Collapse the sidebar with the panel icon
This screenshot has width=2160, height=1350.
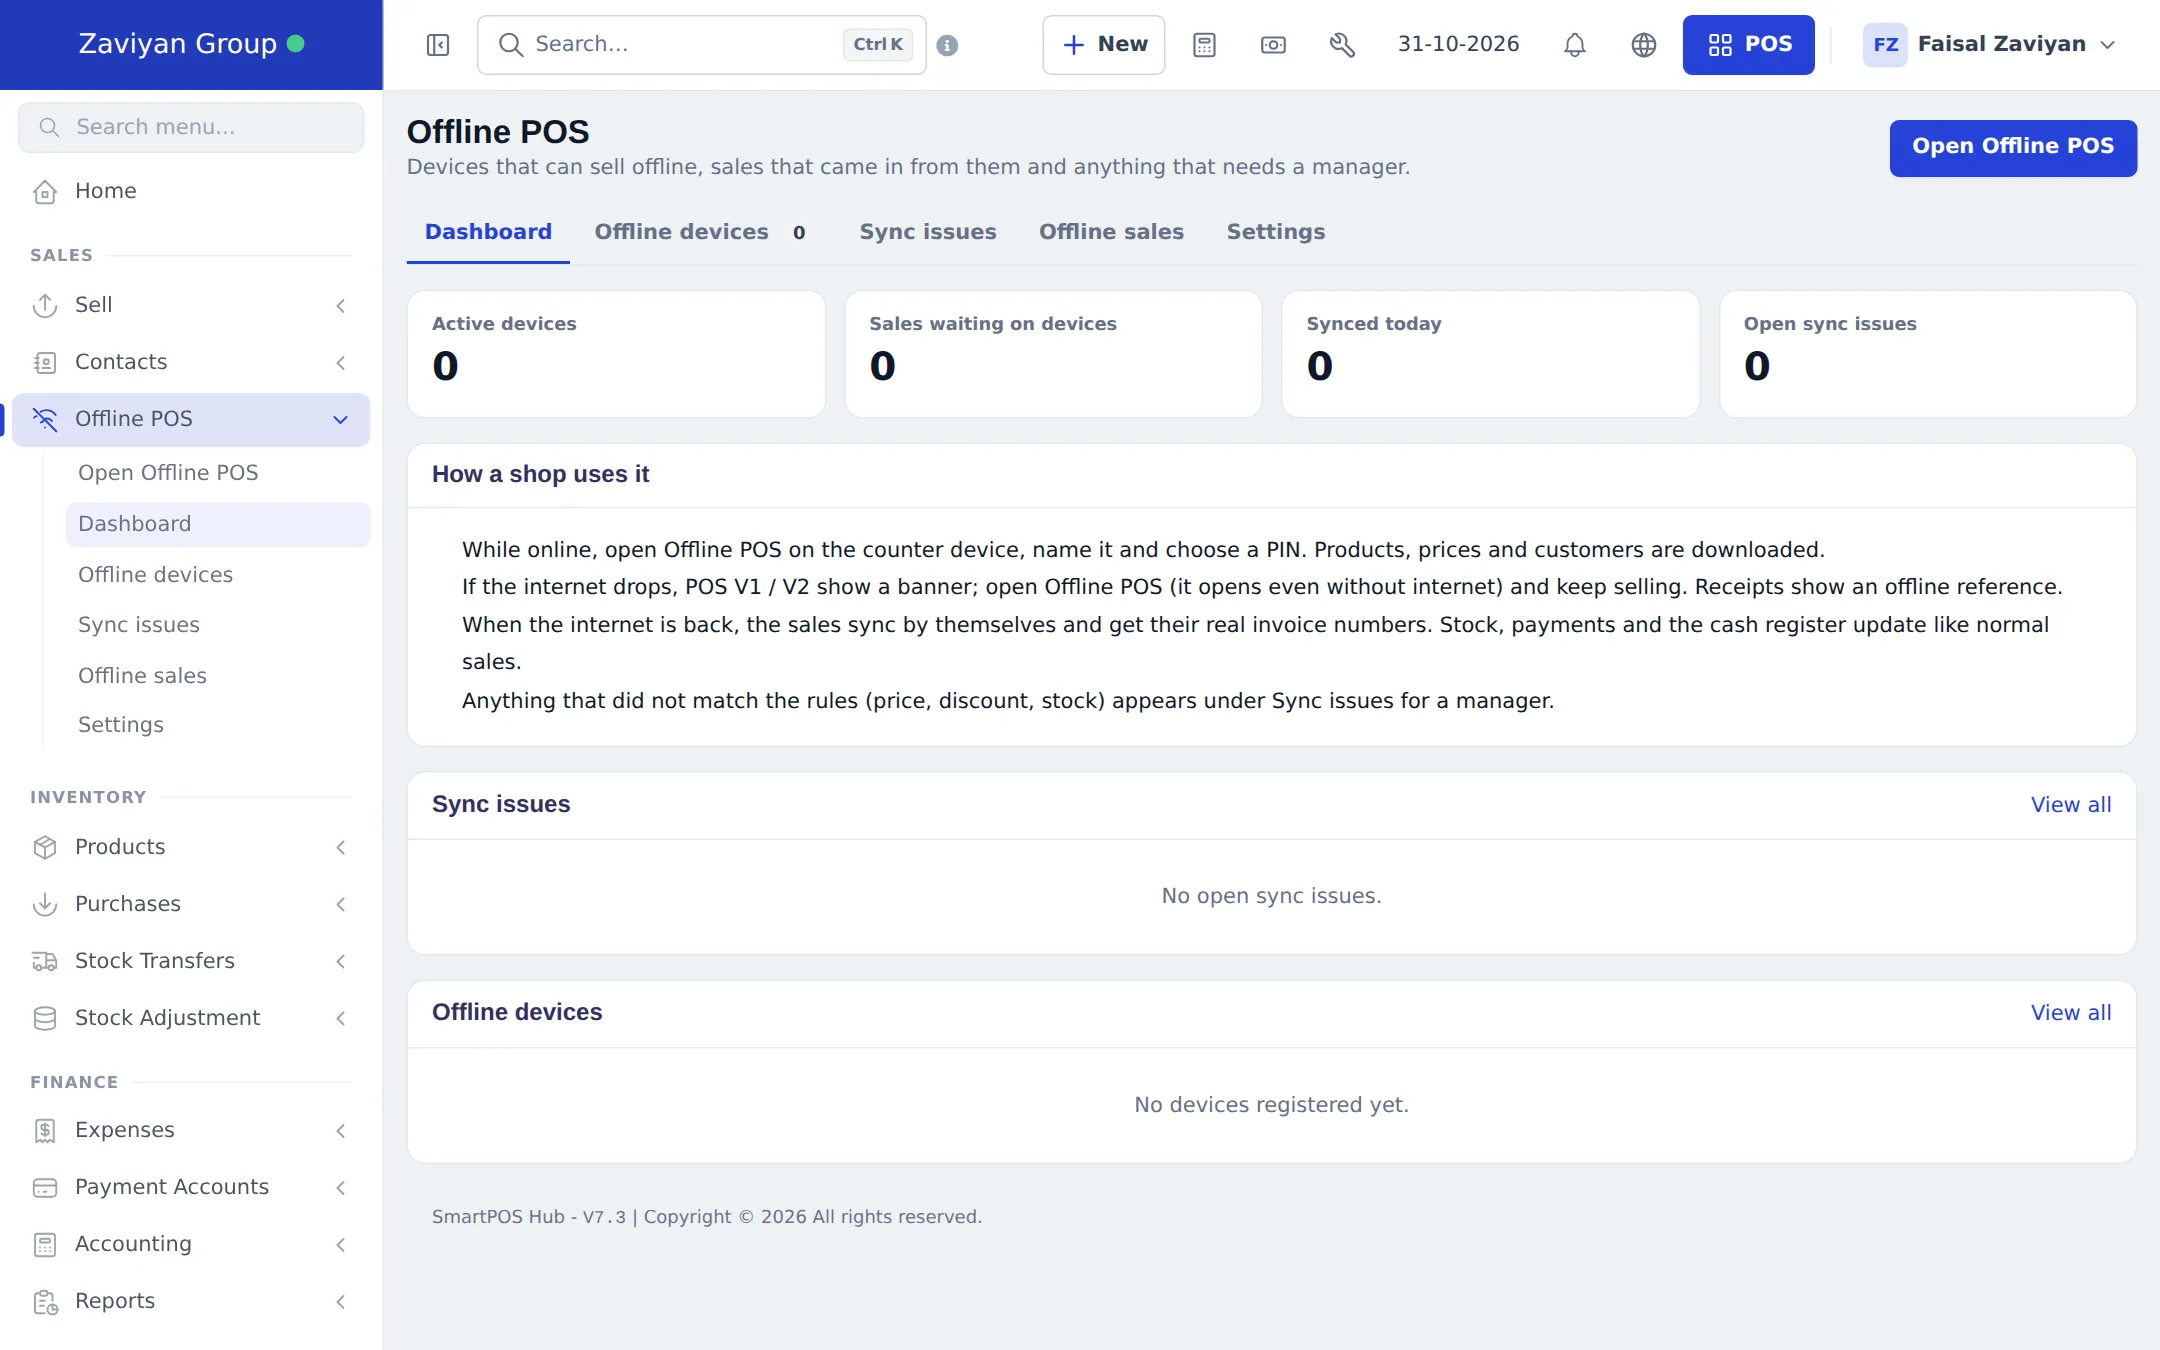point(438,45)
